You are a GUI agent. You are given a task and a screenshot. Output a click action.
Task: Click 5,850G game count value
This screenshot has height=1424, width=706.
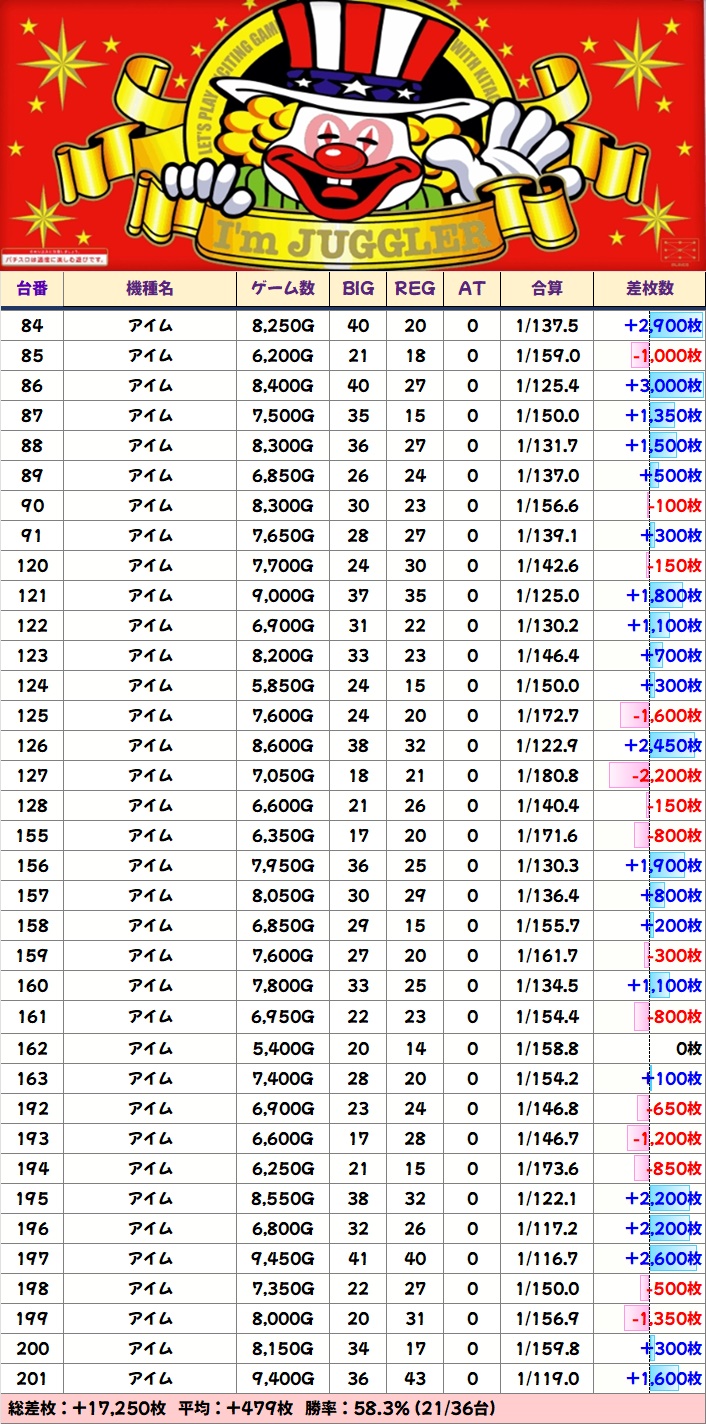284,686
